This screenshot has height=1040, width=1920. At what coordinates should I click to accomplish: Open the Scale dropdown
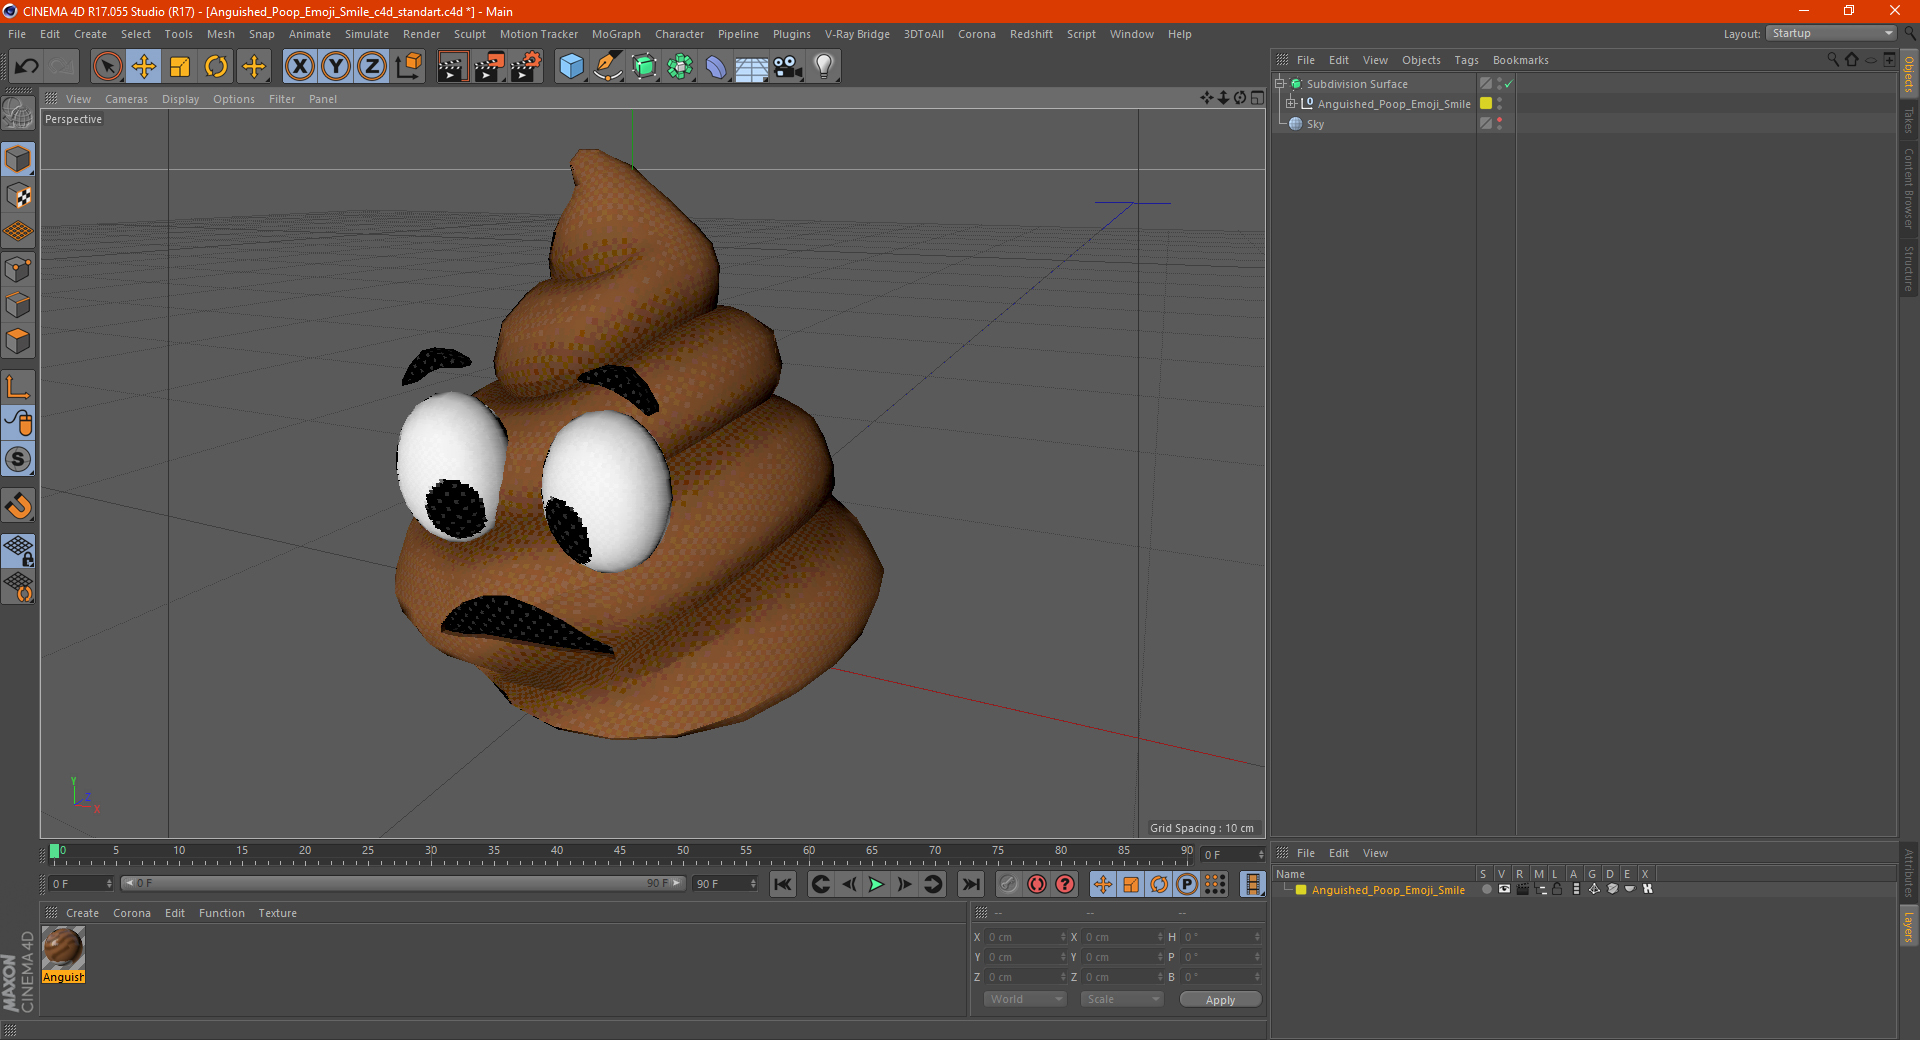[x=1122, y=999]
